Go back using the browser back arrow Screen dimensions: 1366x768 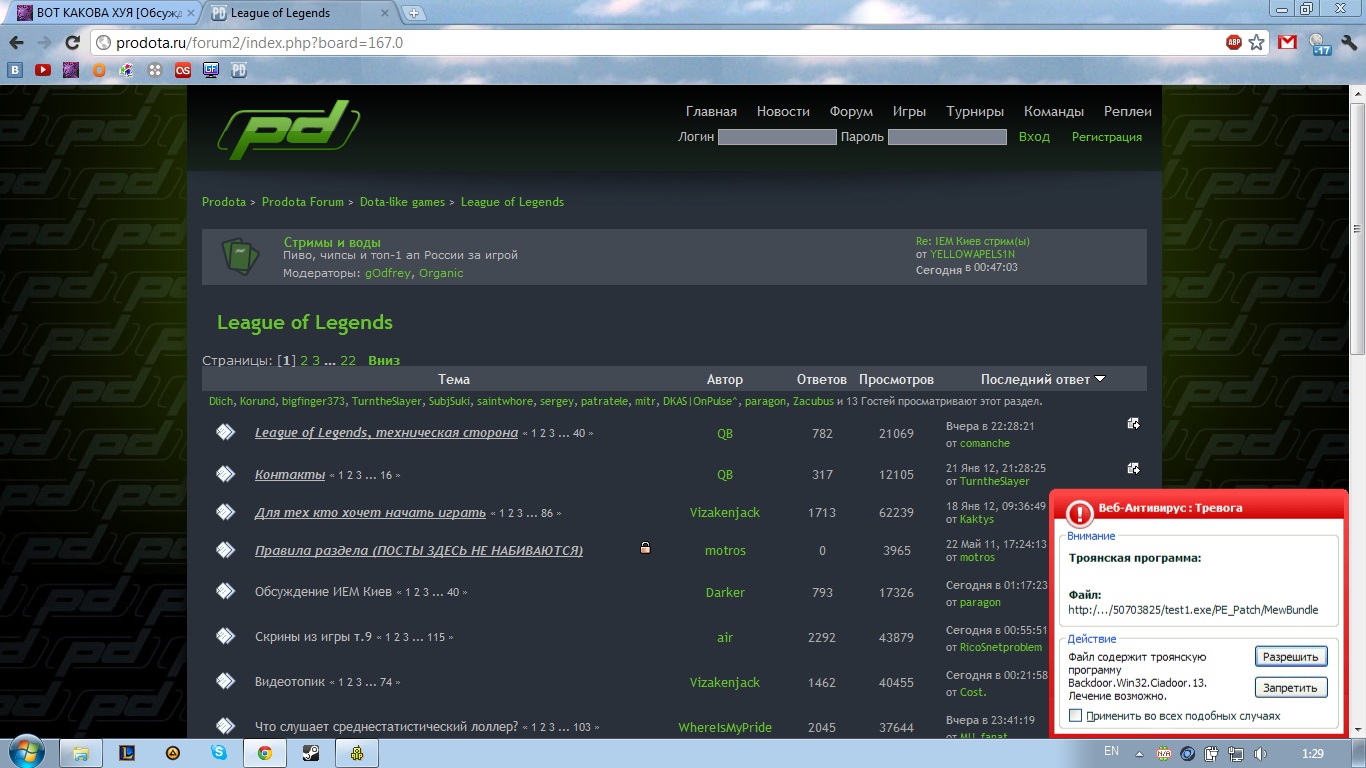coord(15,43)
